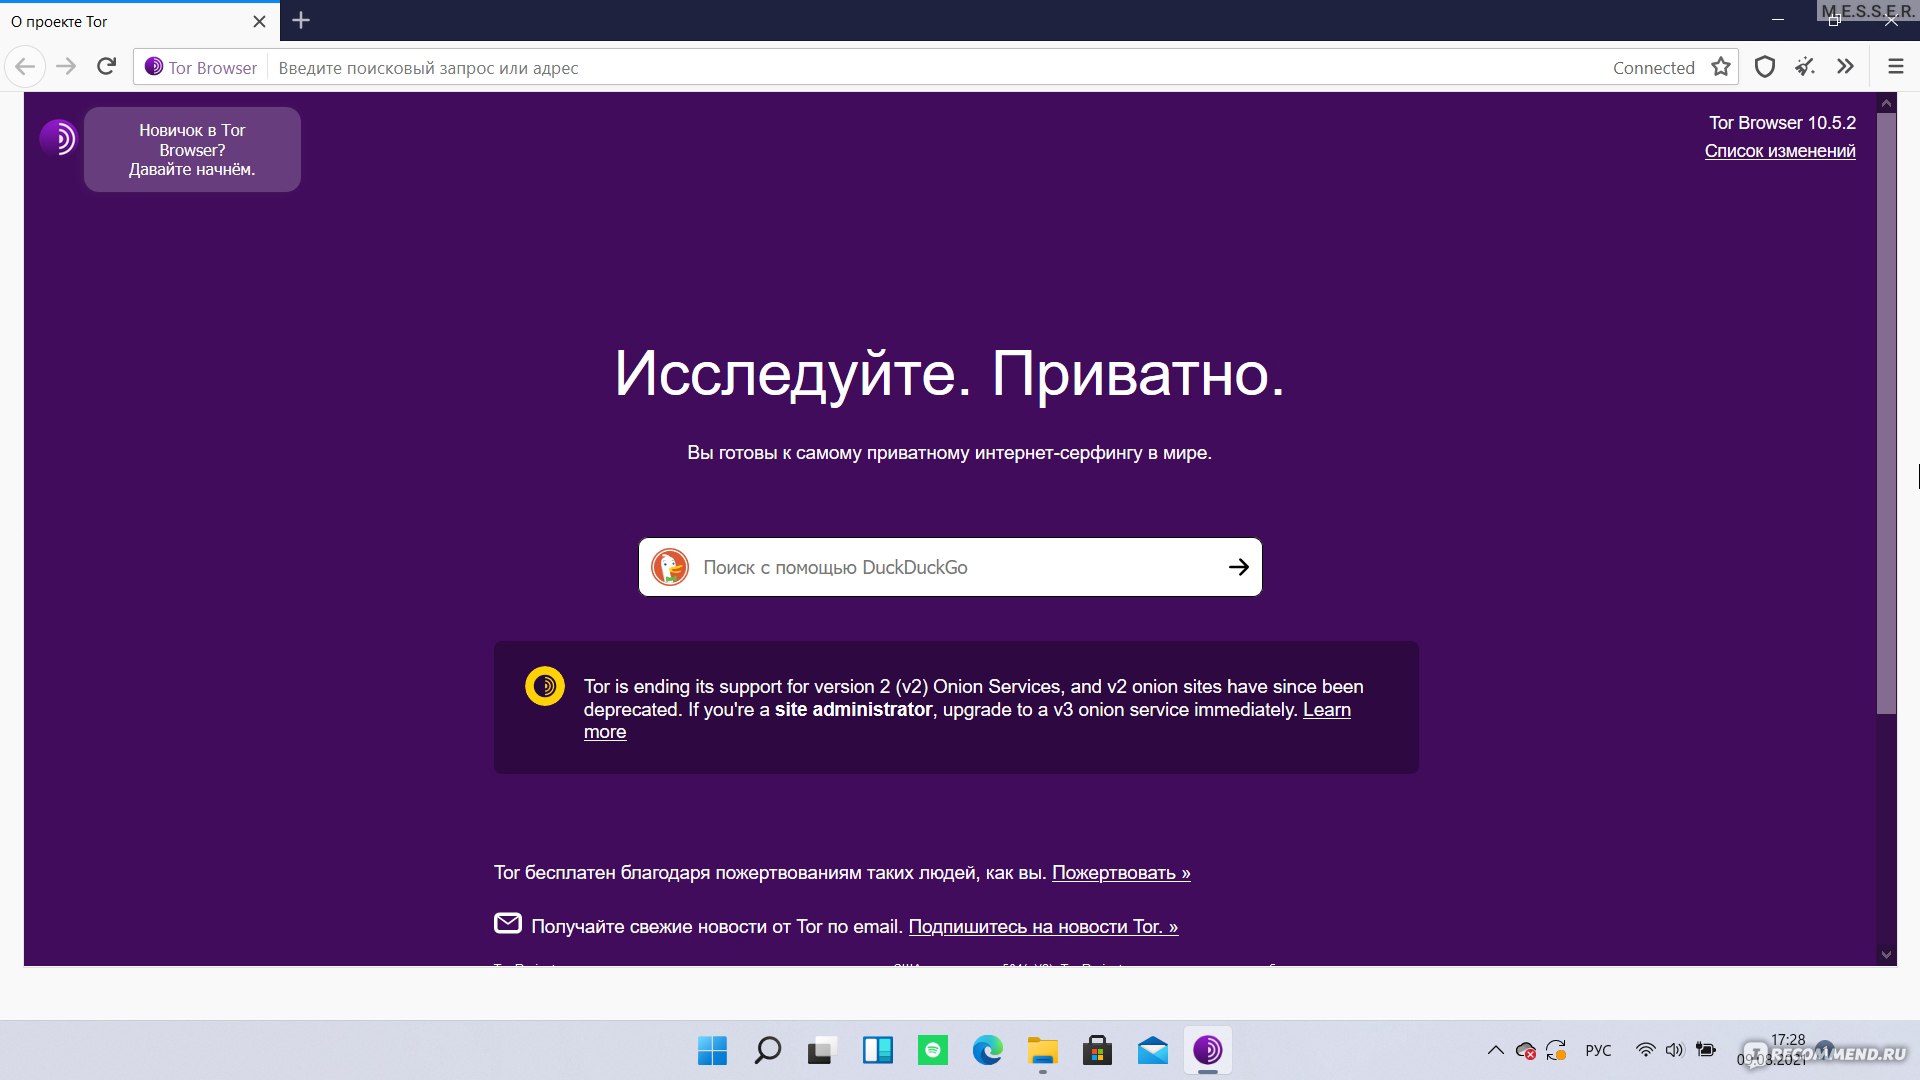Image resolution: width=1920 pixels, height=1080 pixels.
Task: Expand the overflow toolbar chevron
Action: coord(1847,67)
